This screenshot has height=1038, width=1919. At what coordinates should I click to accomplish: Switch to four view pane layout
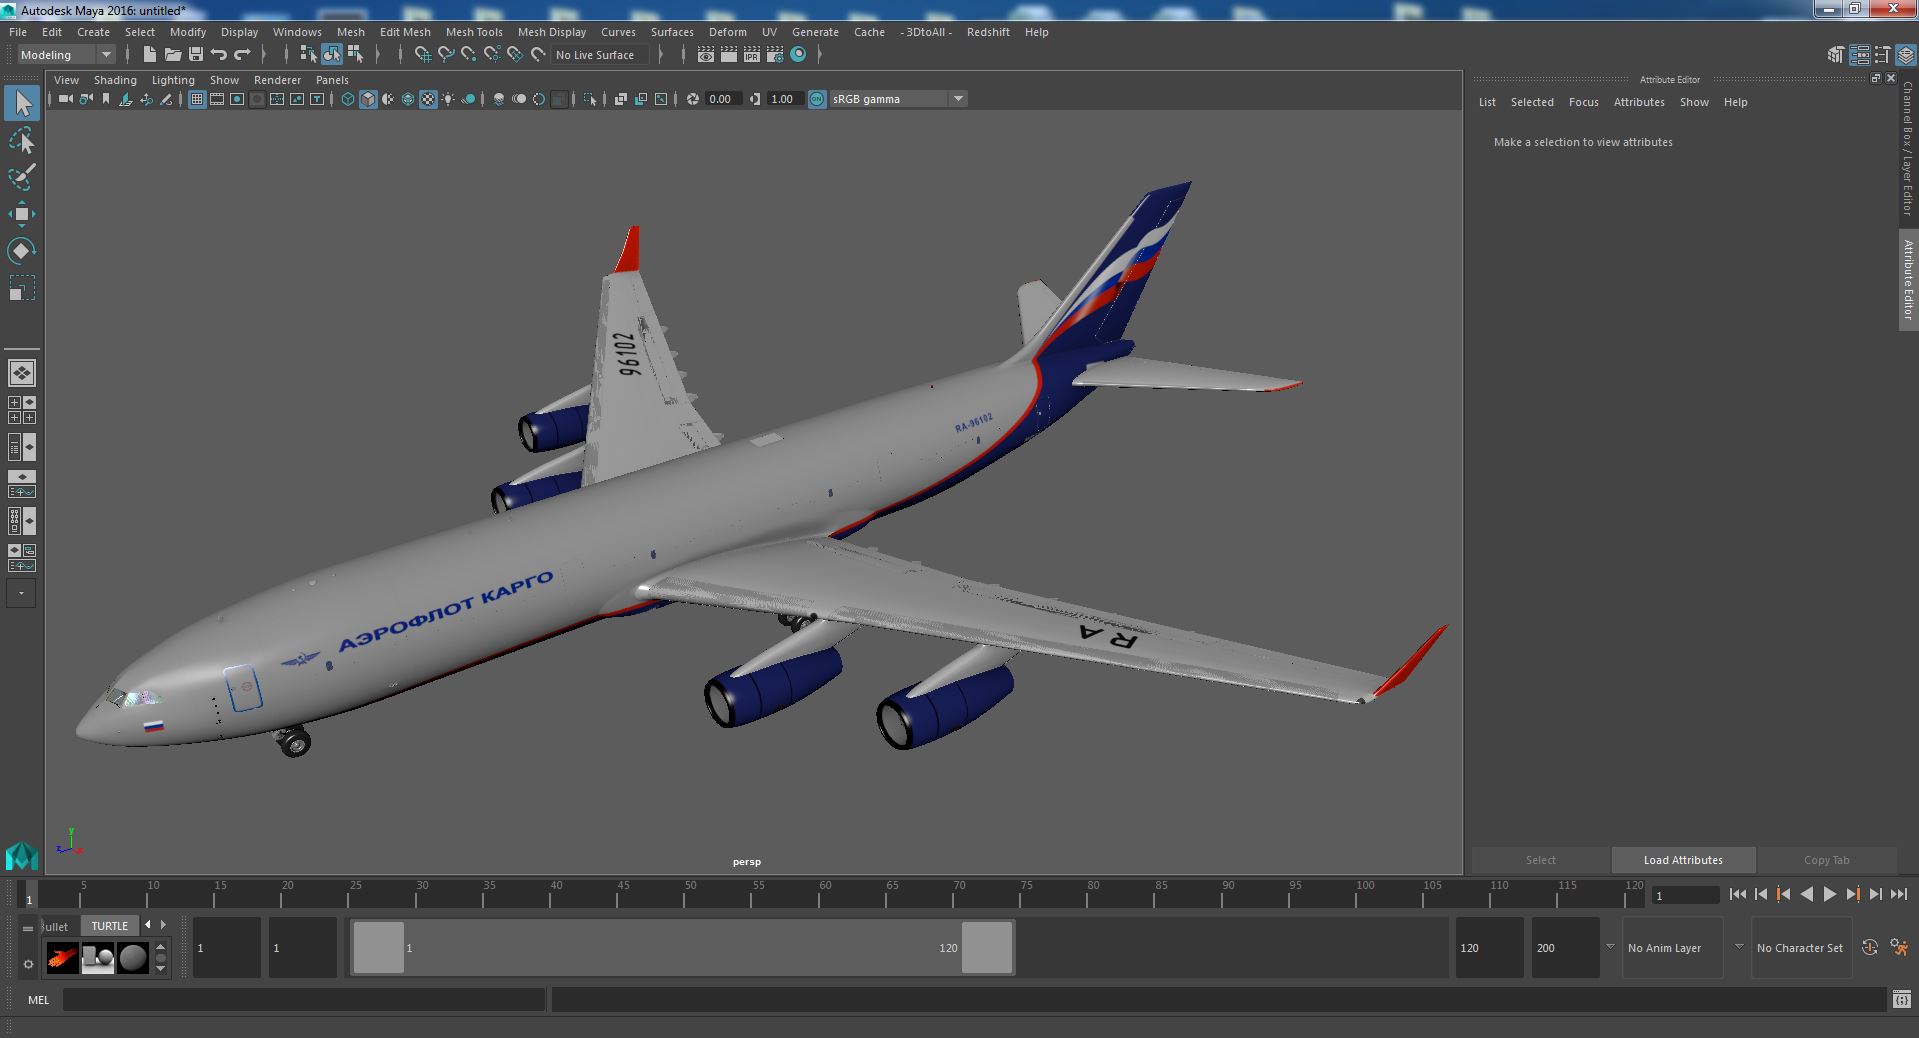22,410
